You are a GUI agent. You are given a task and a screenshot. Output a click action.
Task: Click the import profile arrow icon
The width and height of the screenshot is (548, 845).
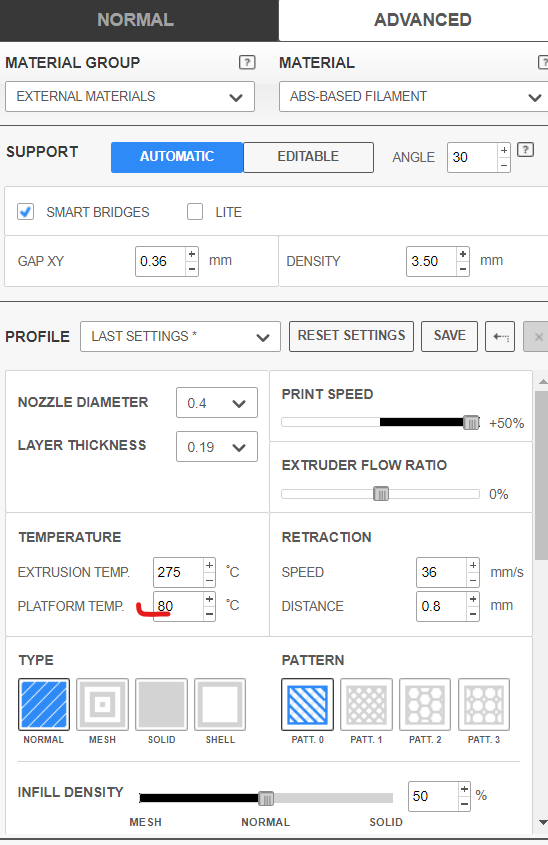coord(500,337)
